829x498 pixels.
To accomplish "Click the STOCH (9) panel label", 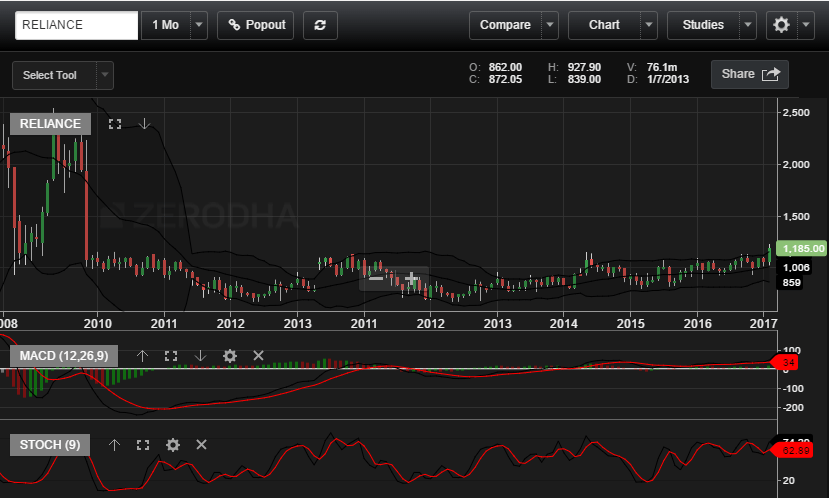I will coord(50,445).
